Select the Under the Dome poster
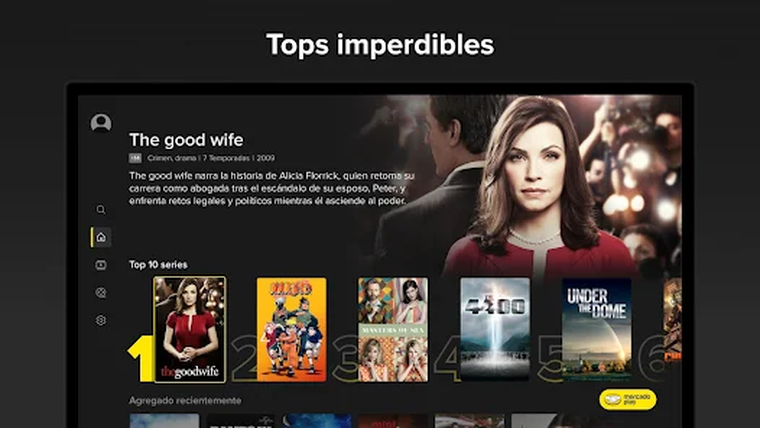The width and height of the screenshot is (760, 428). pyautogui.click(x=597, y=330)
